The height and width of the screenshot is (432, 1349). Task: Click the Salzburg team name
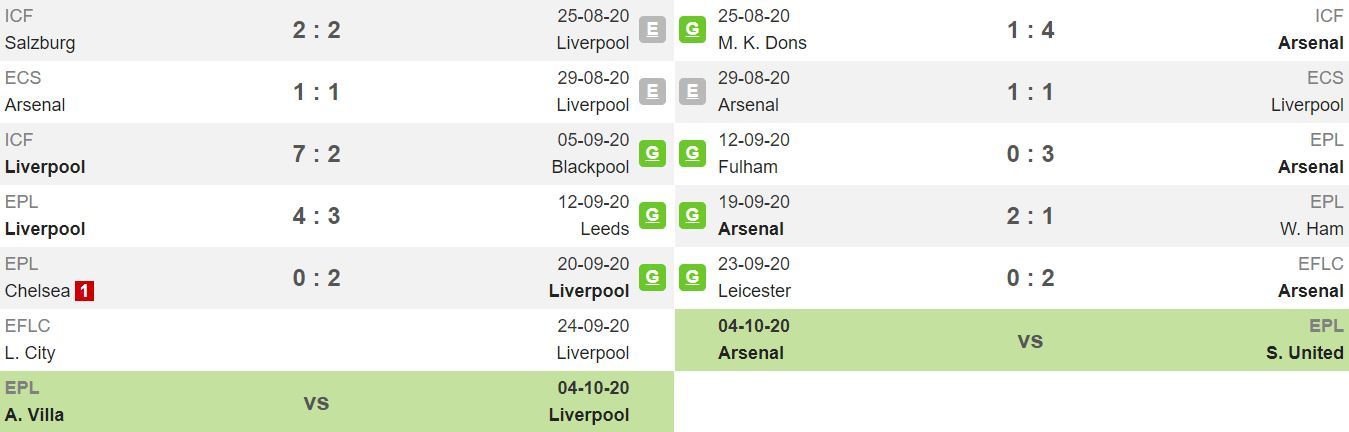pos(40,43)
